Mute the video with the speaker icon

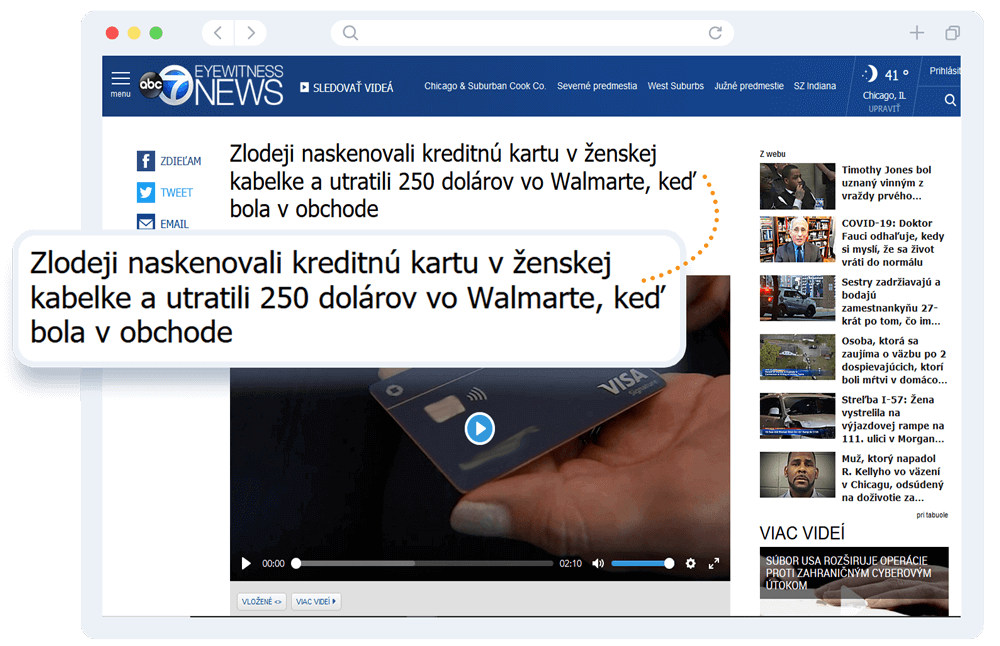[x=598, y=564]
